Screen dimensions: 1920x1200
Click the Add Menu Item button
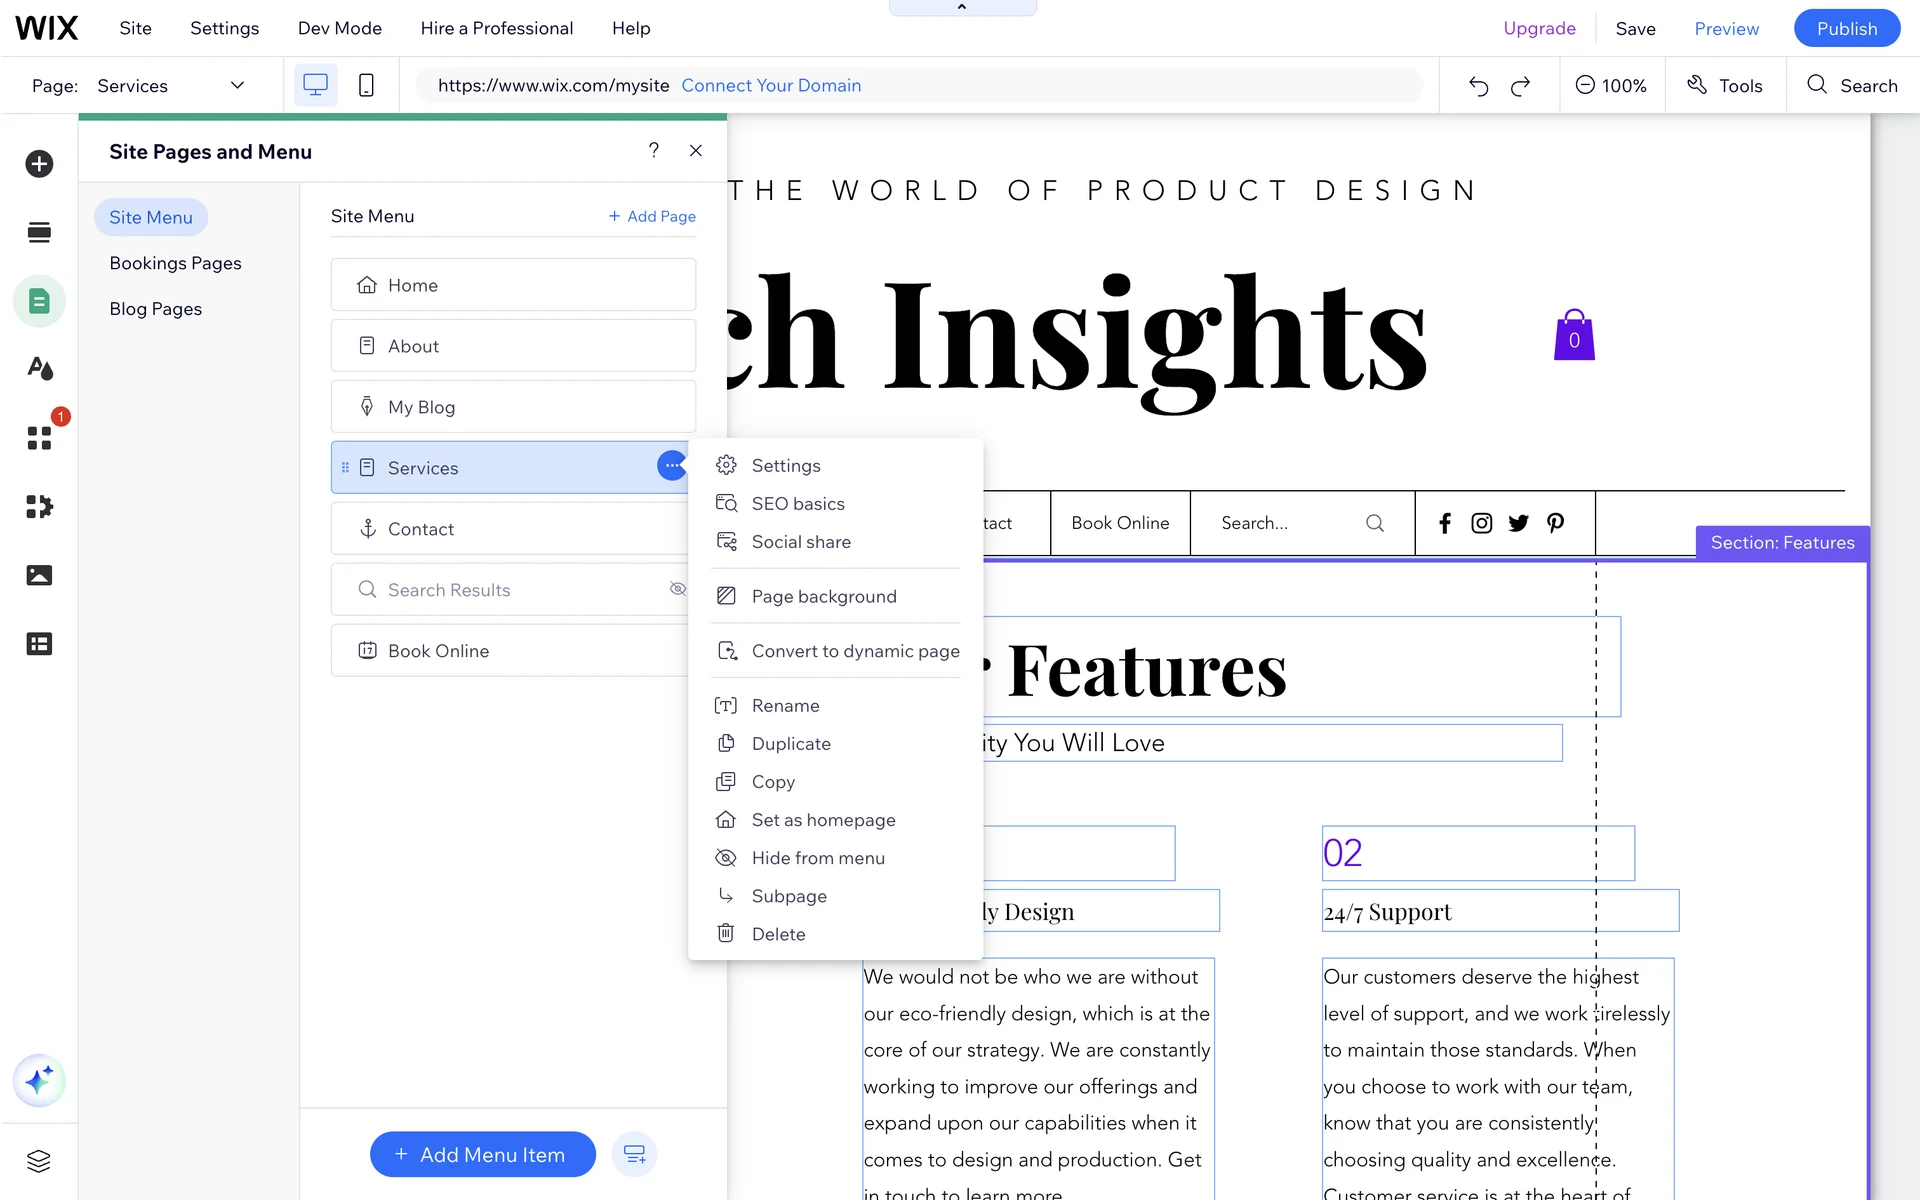coord(483,1155)
